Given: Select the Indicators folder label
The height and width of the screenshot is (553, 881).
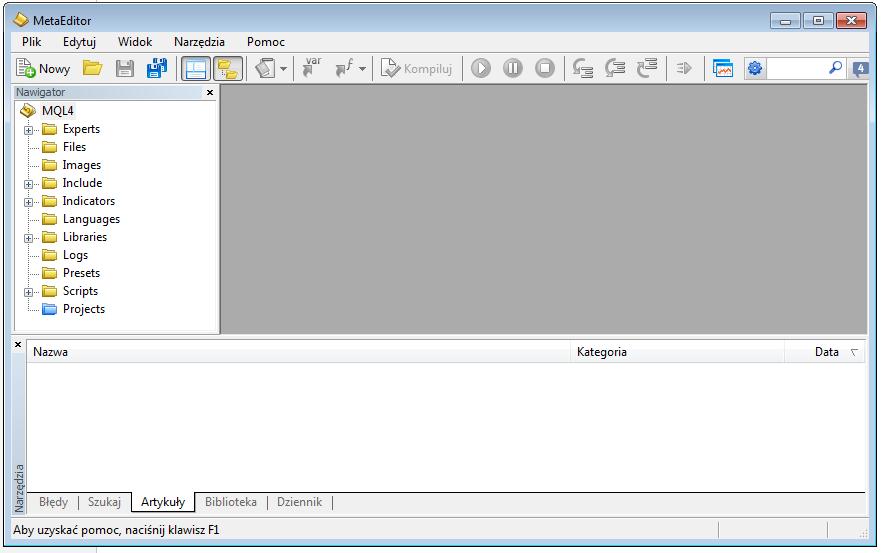Looking at the screenshot, I should coord(89,201).
